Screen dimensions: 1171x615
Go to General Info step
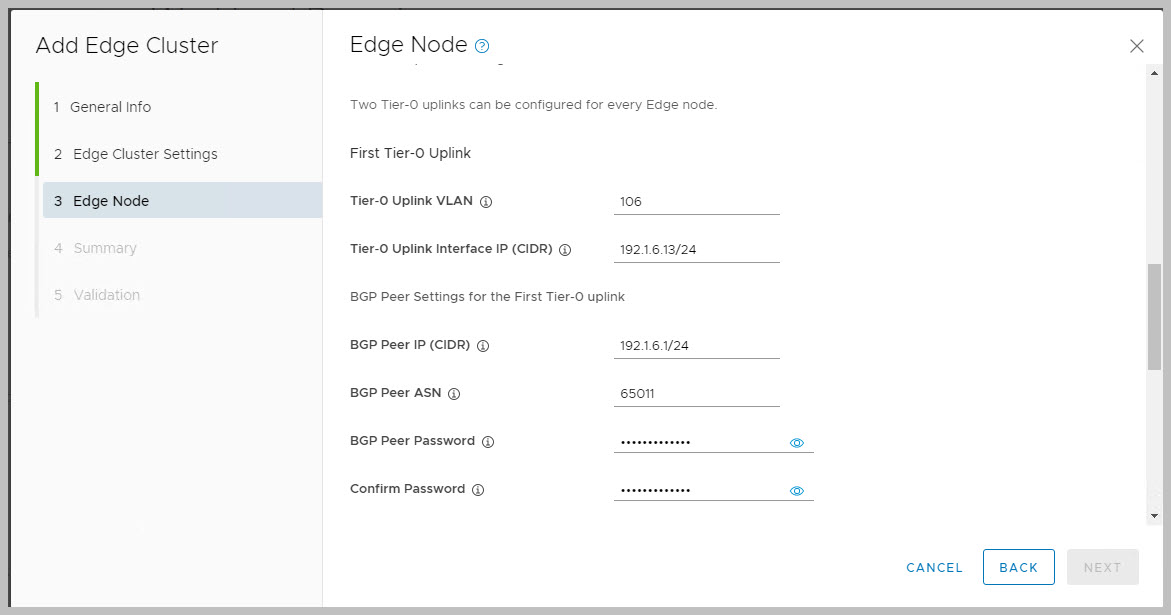[110, 107]
